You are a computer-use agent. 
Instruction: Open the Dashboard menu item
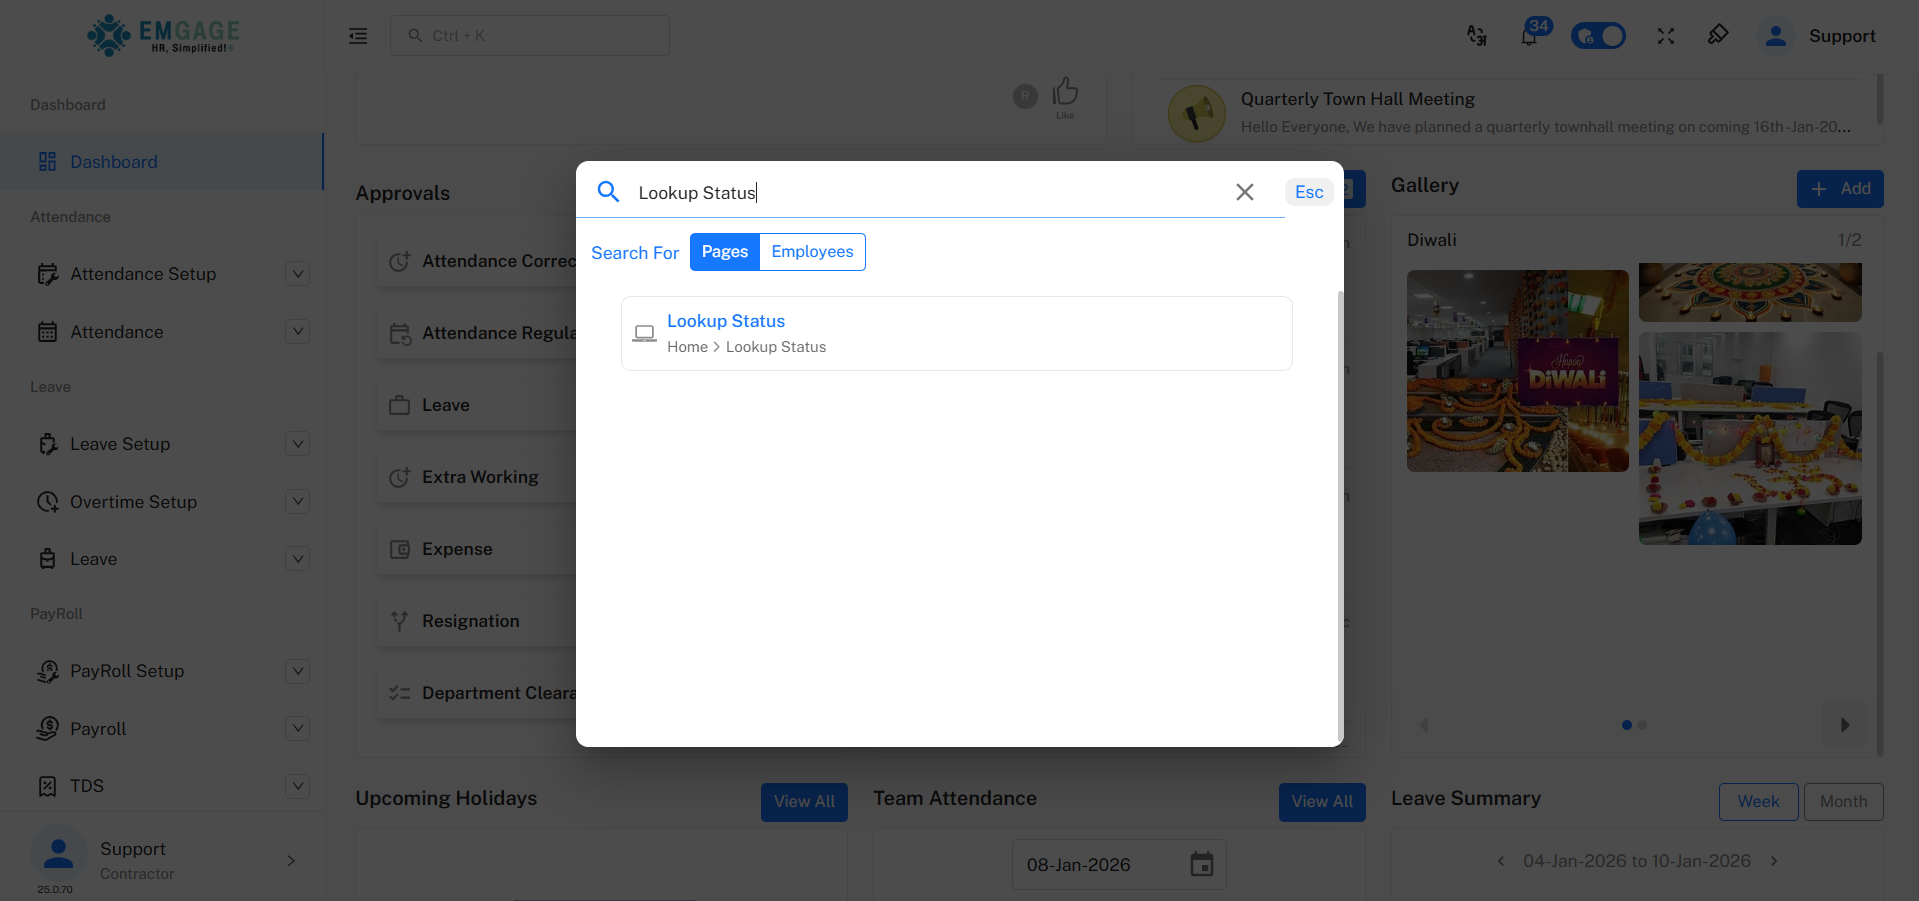point(112,161)
